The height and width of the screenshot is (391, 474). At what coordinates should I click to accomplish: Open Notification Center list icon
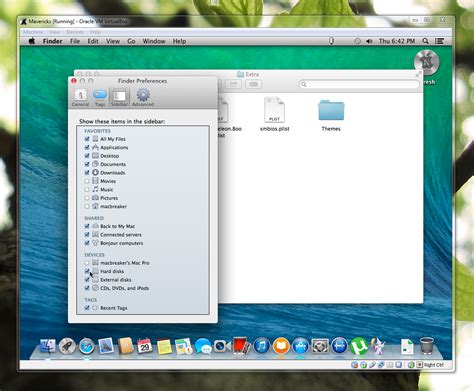[439, 41]
